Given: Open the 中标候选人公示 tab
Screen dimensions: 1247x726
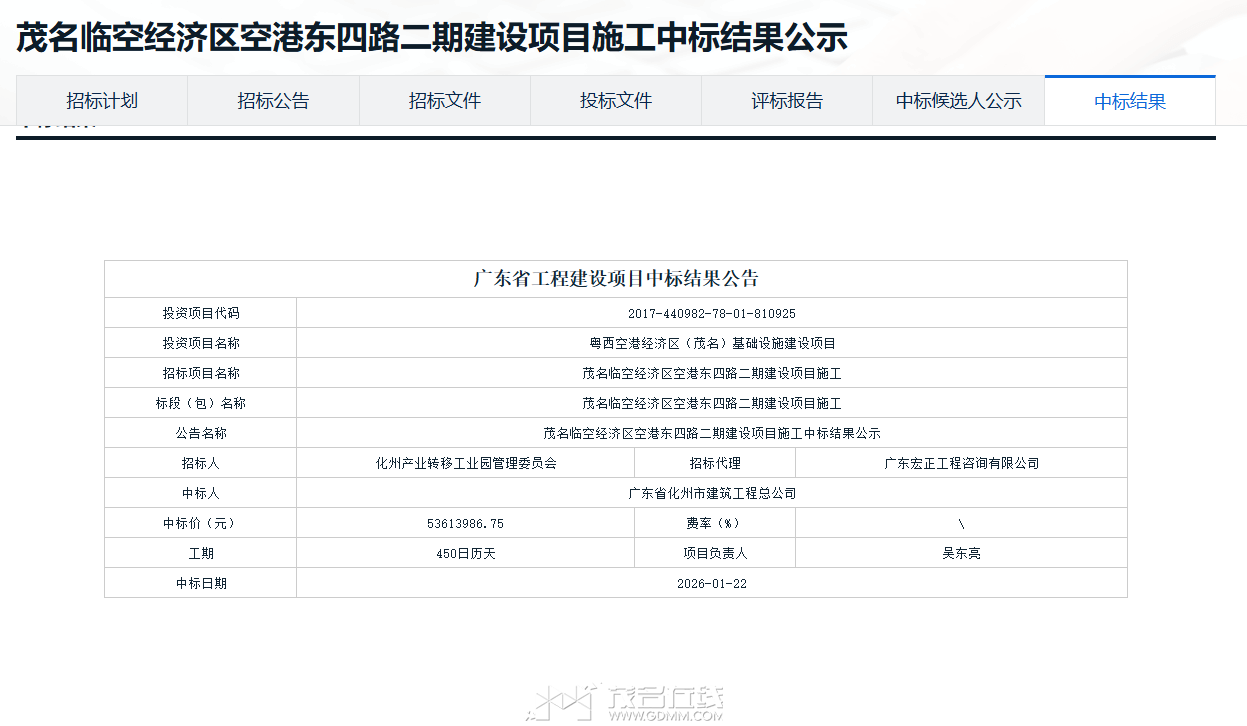Looking at the screenshot, I should 957,100.
